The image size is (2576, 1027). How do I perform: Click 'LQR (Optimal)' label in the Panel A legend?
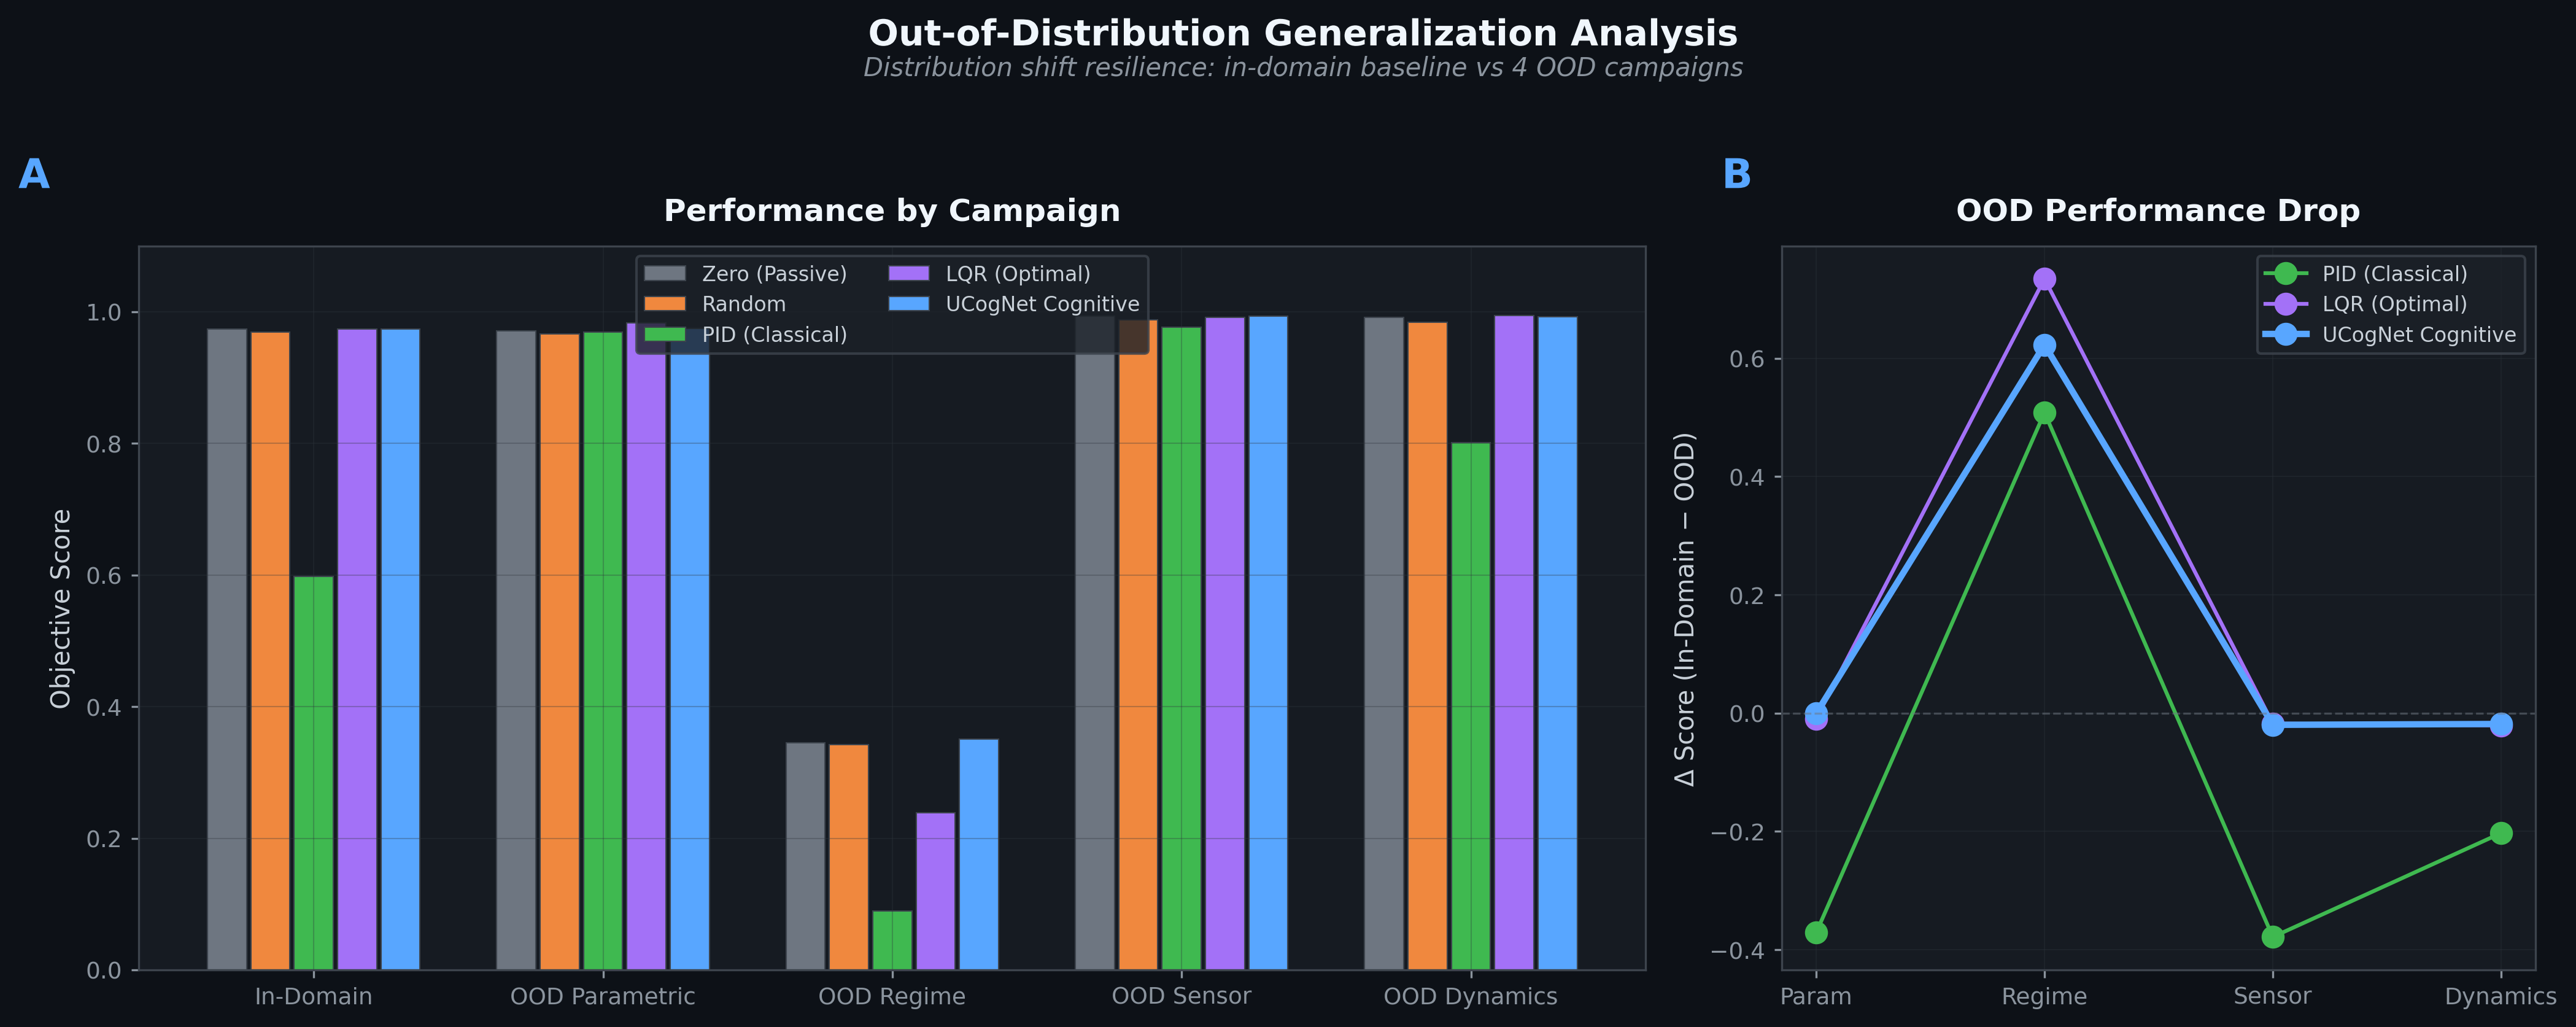pos(1018,274)
